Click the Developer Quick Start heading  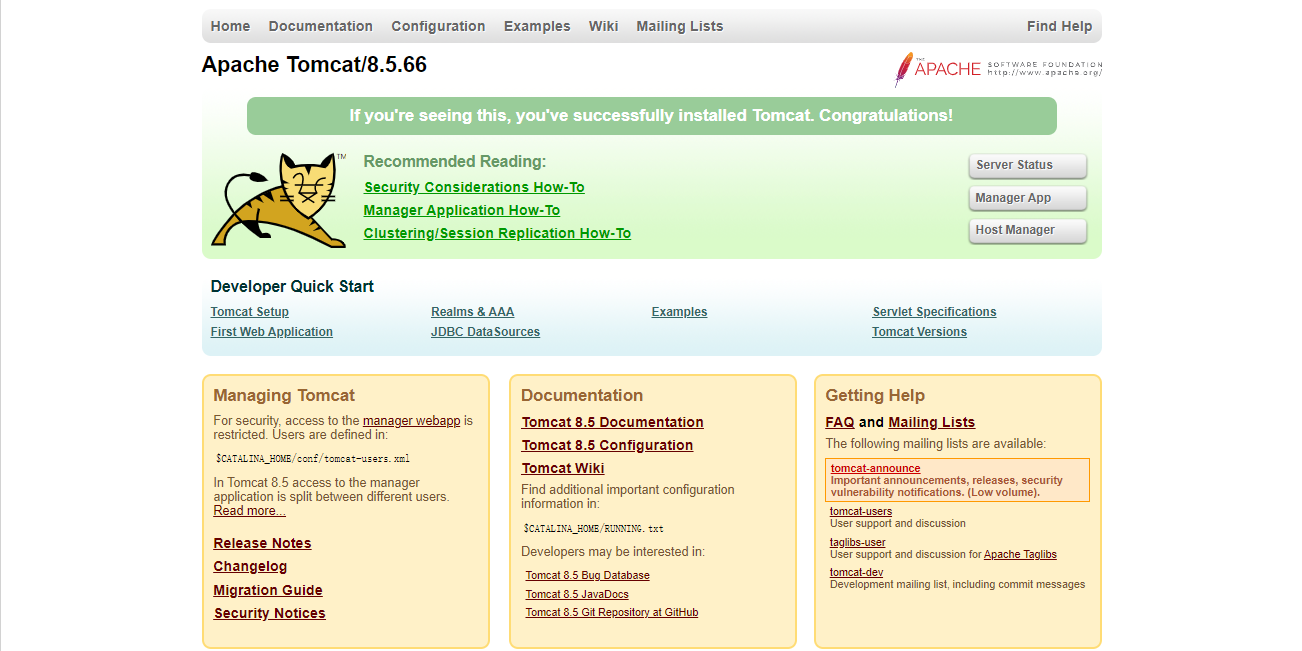292,286
